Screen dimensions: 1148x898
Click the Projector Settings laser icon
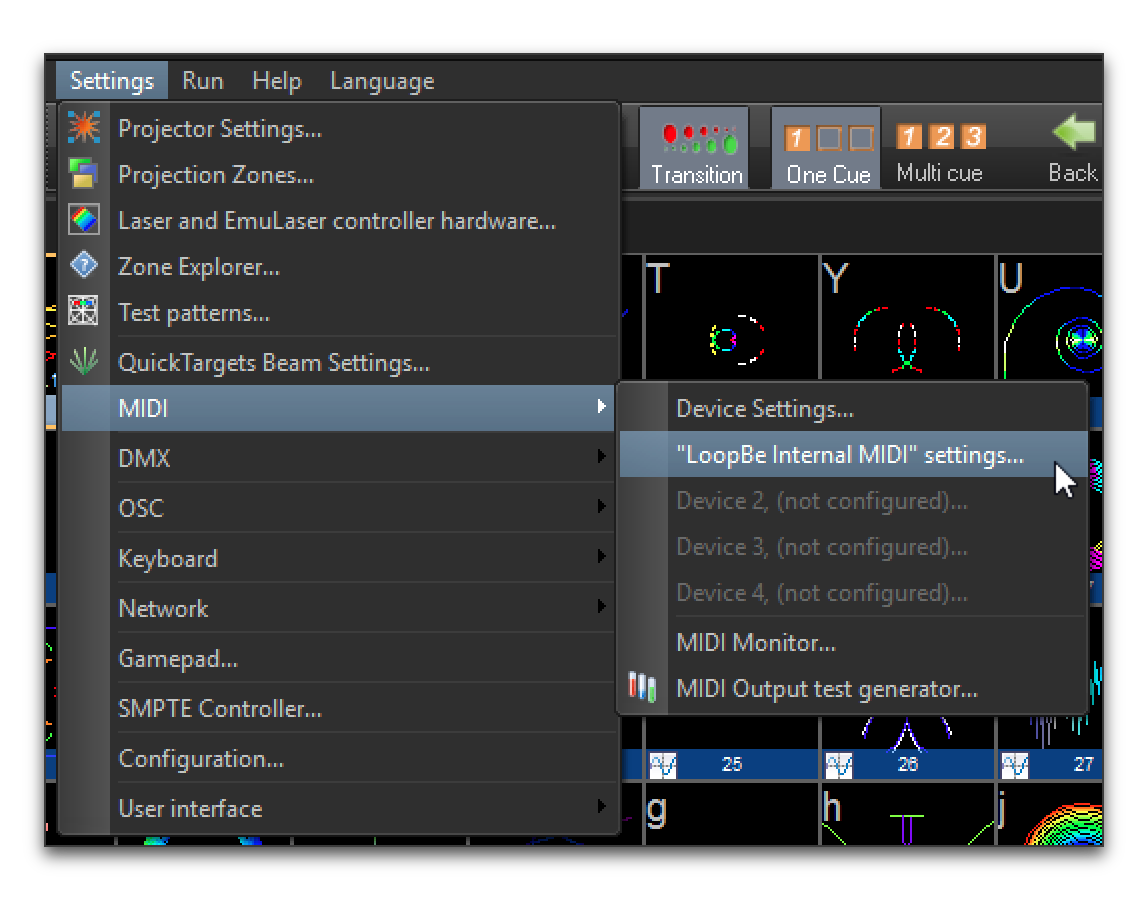pyautogui.click(x=84, y=128)
